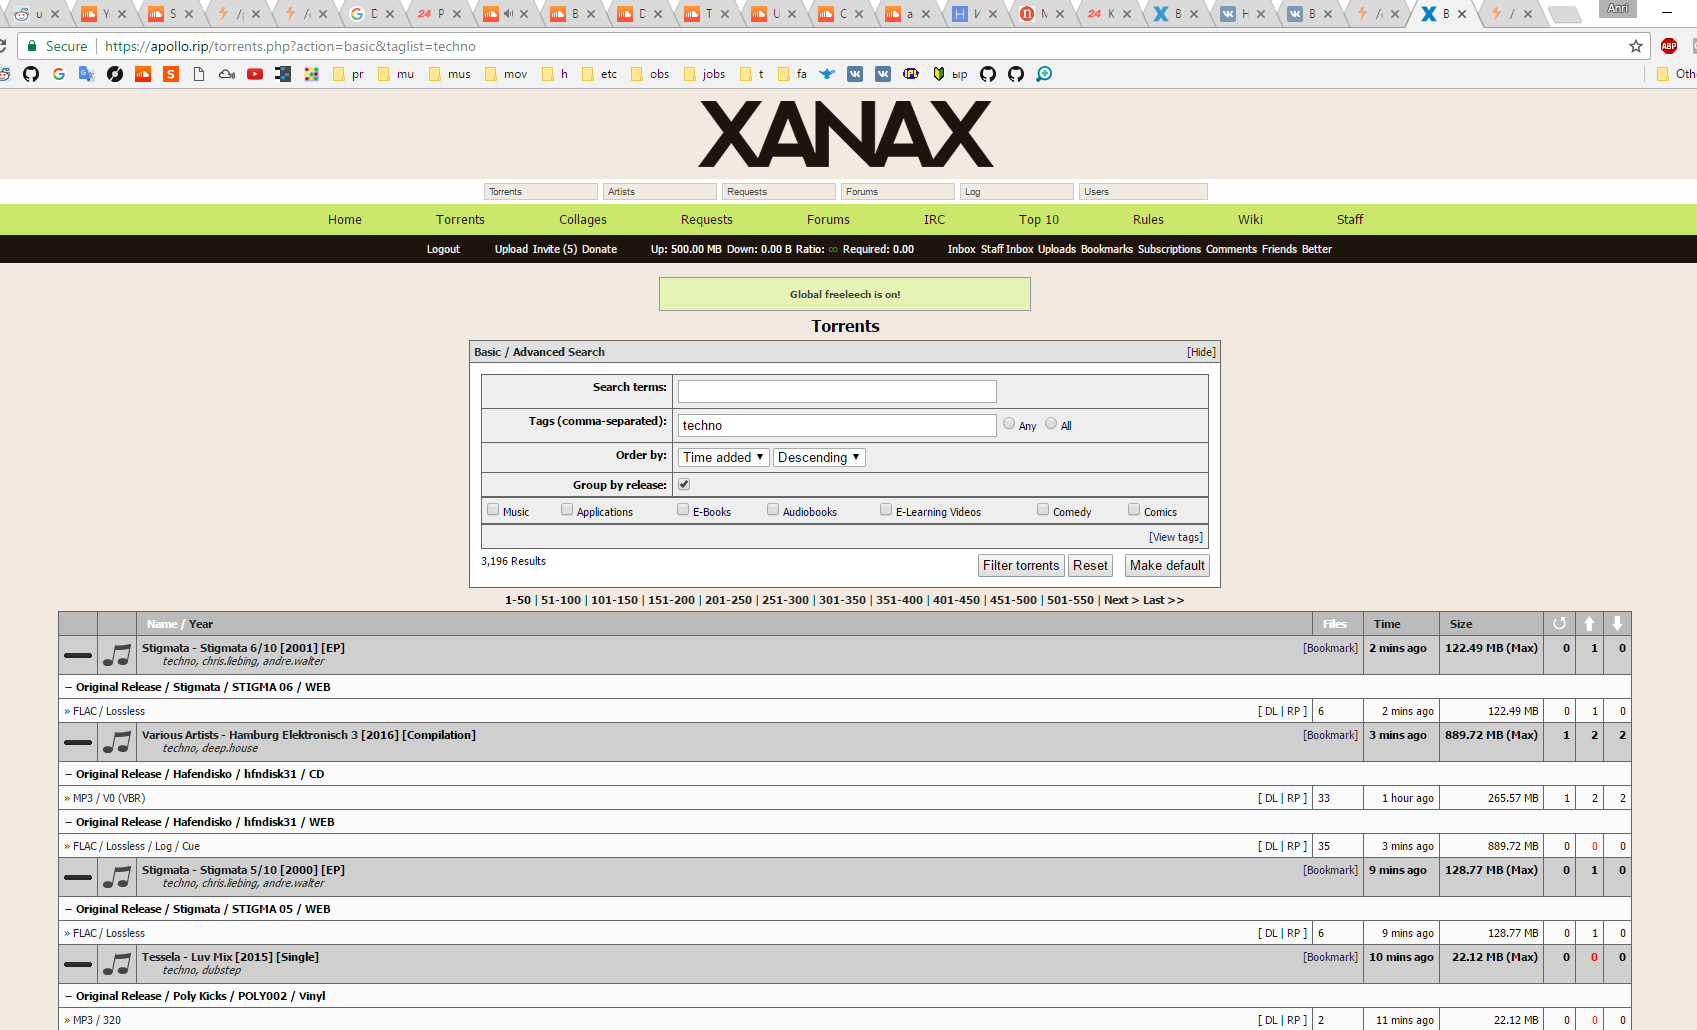Open the Descending sort direction dropdown

(819, 457)
